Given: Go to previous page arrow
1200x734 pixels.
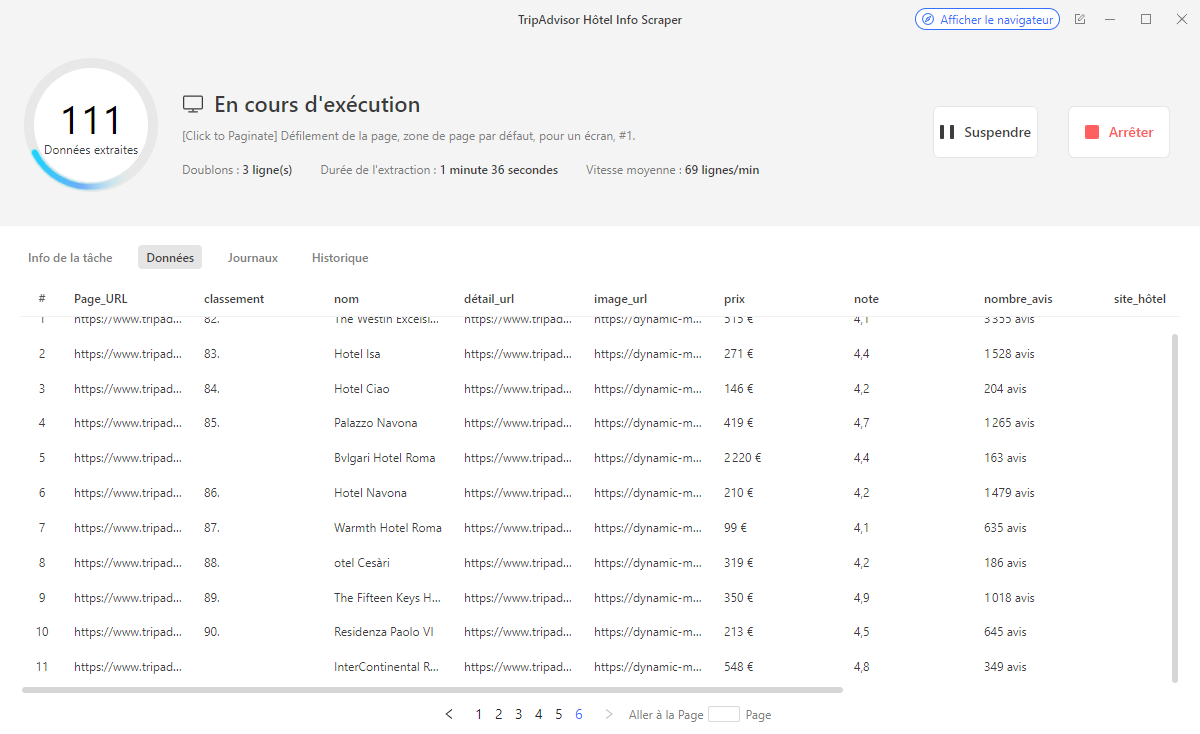Looking at the screenshot, I should point(449,714).
